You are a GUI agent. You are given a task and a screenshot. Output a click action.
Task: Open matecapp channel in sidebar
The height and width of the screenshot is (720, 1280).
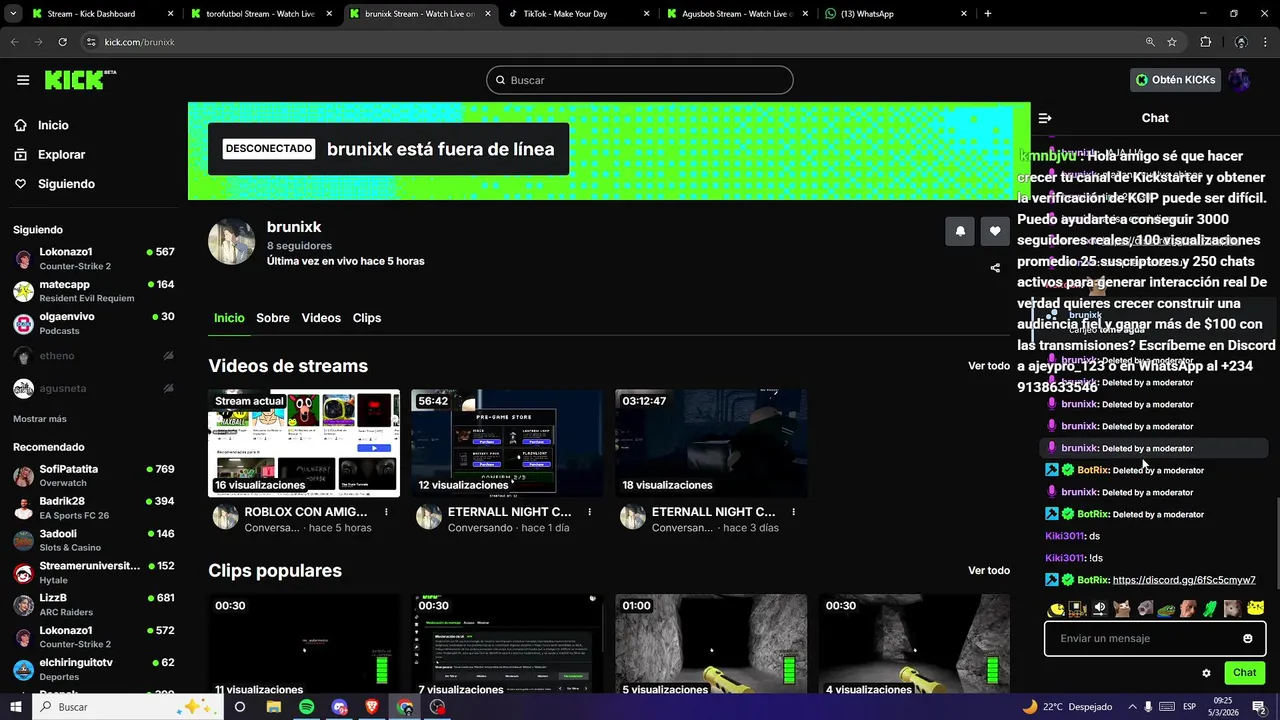click(94, 291)
